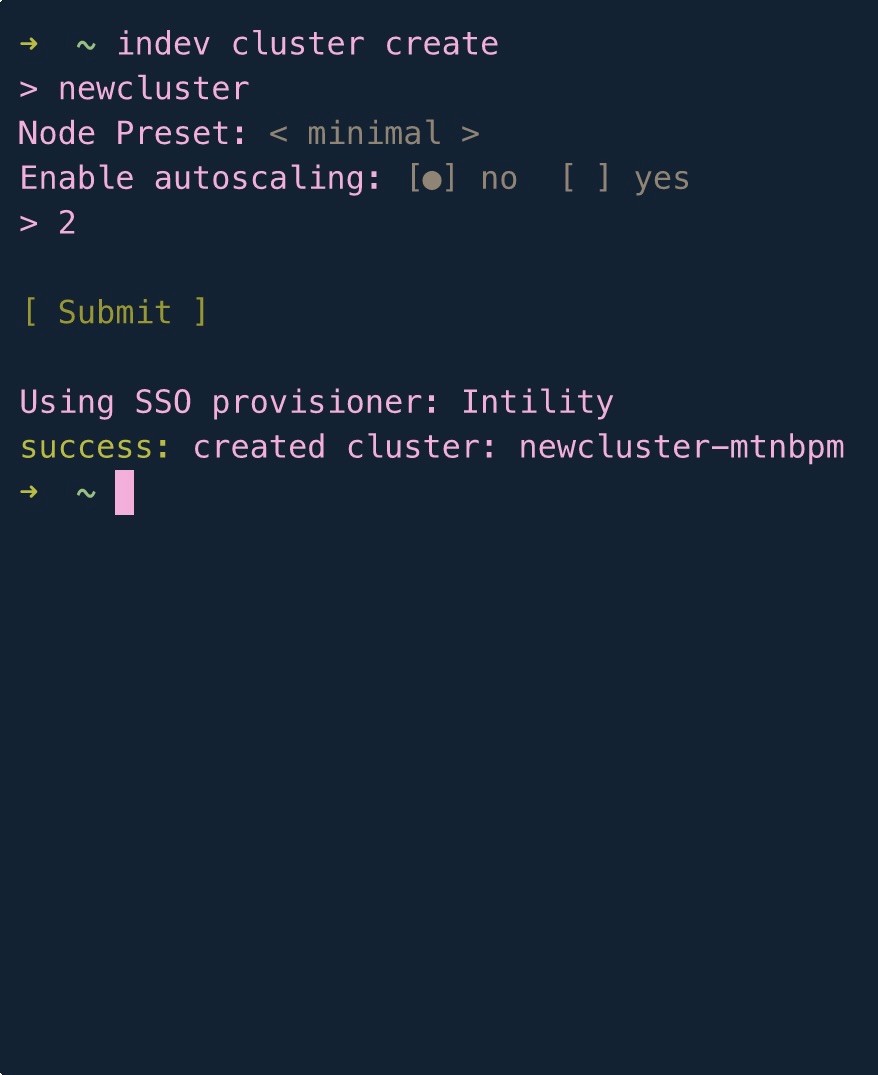
Task: Click the minimal preset value
Action: 375,132
